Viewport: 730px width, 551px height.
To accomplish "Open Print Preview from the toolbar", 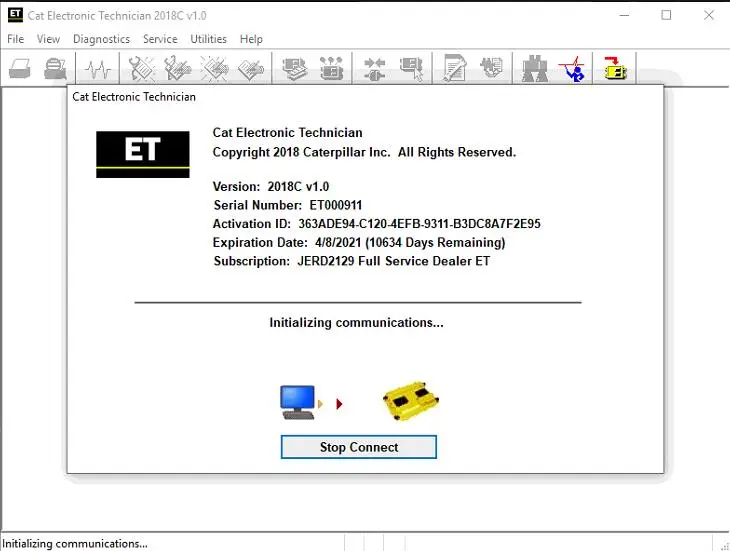I will click(55, 69).
